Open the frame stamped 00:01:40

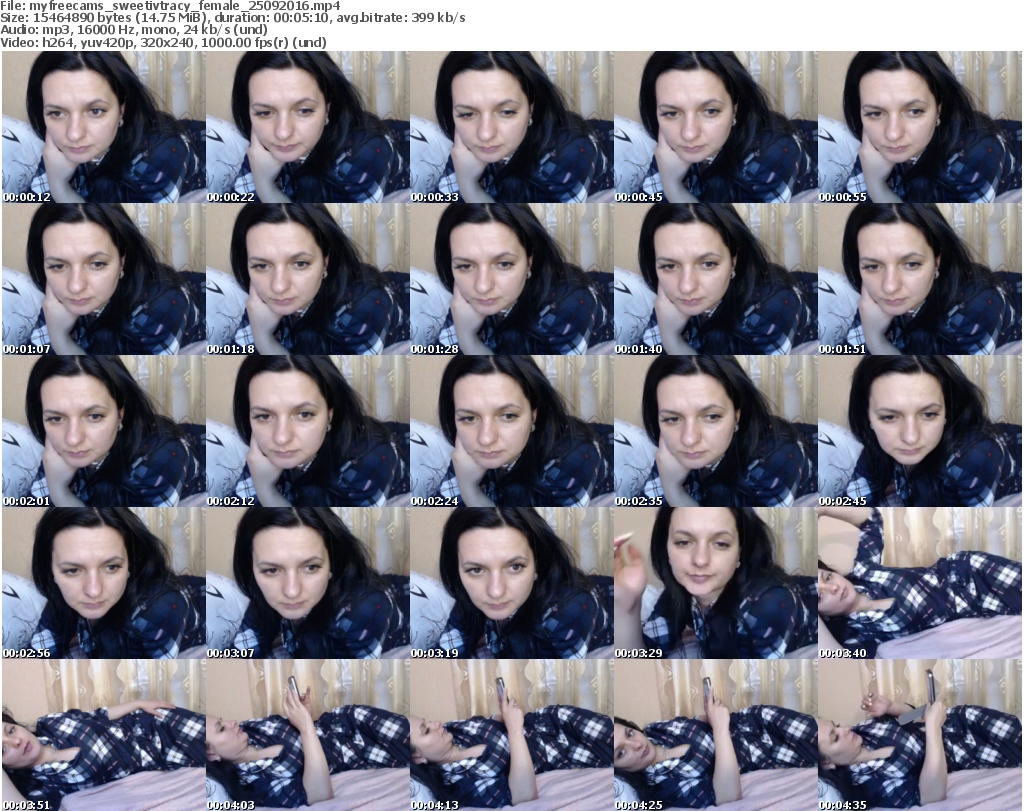[x=716, y=279]
